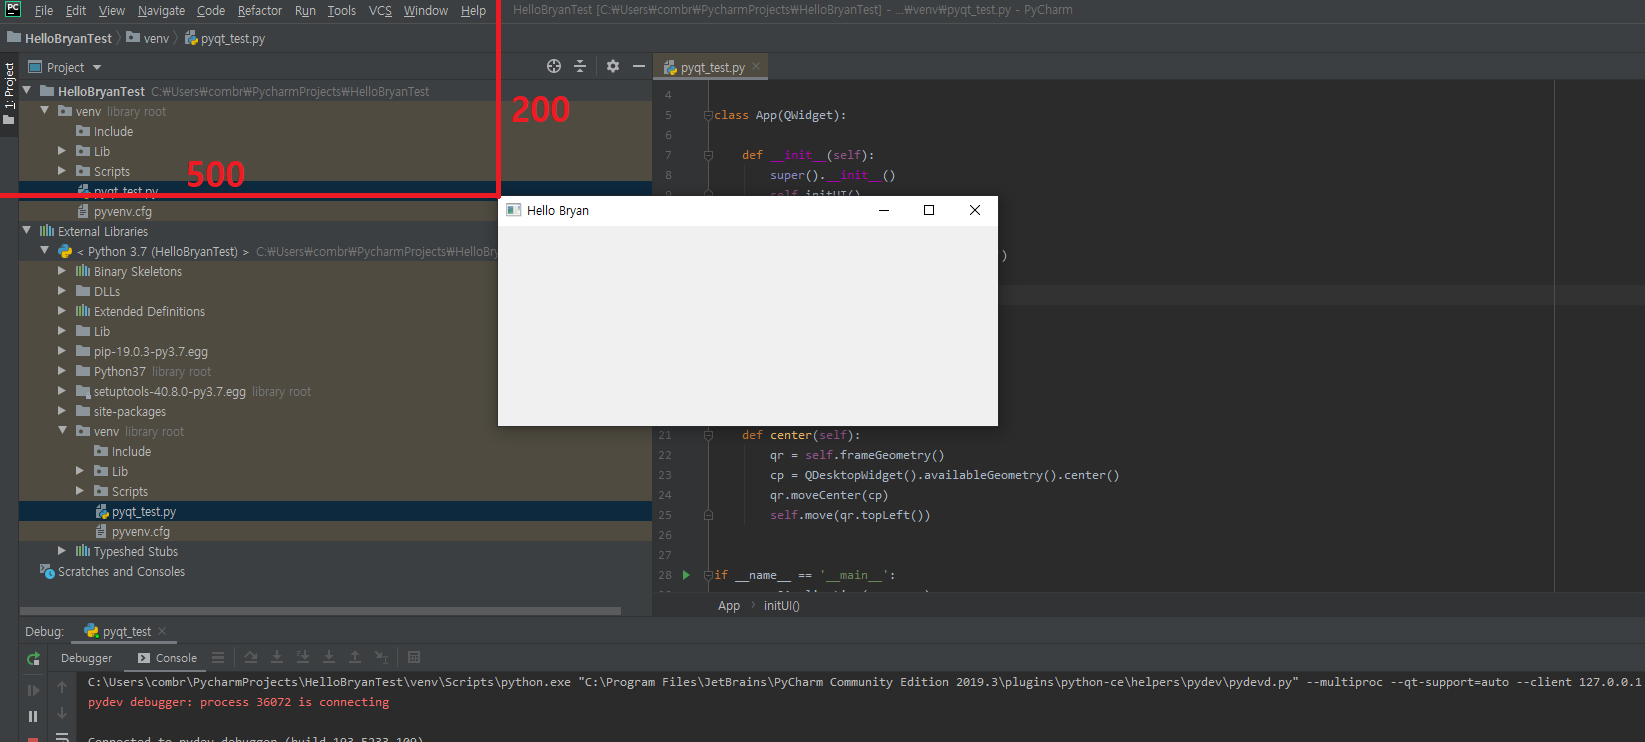Viewport: 1645px width, 742px height.
Task: Click venv in the navigation bar
Action: 148,38
